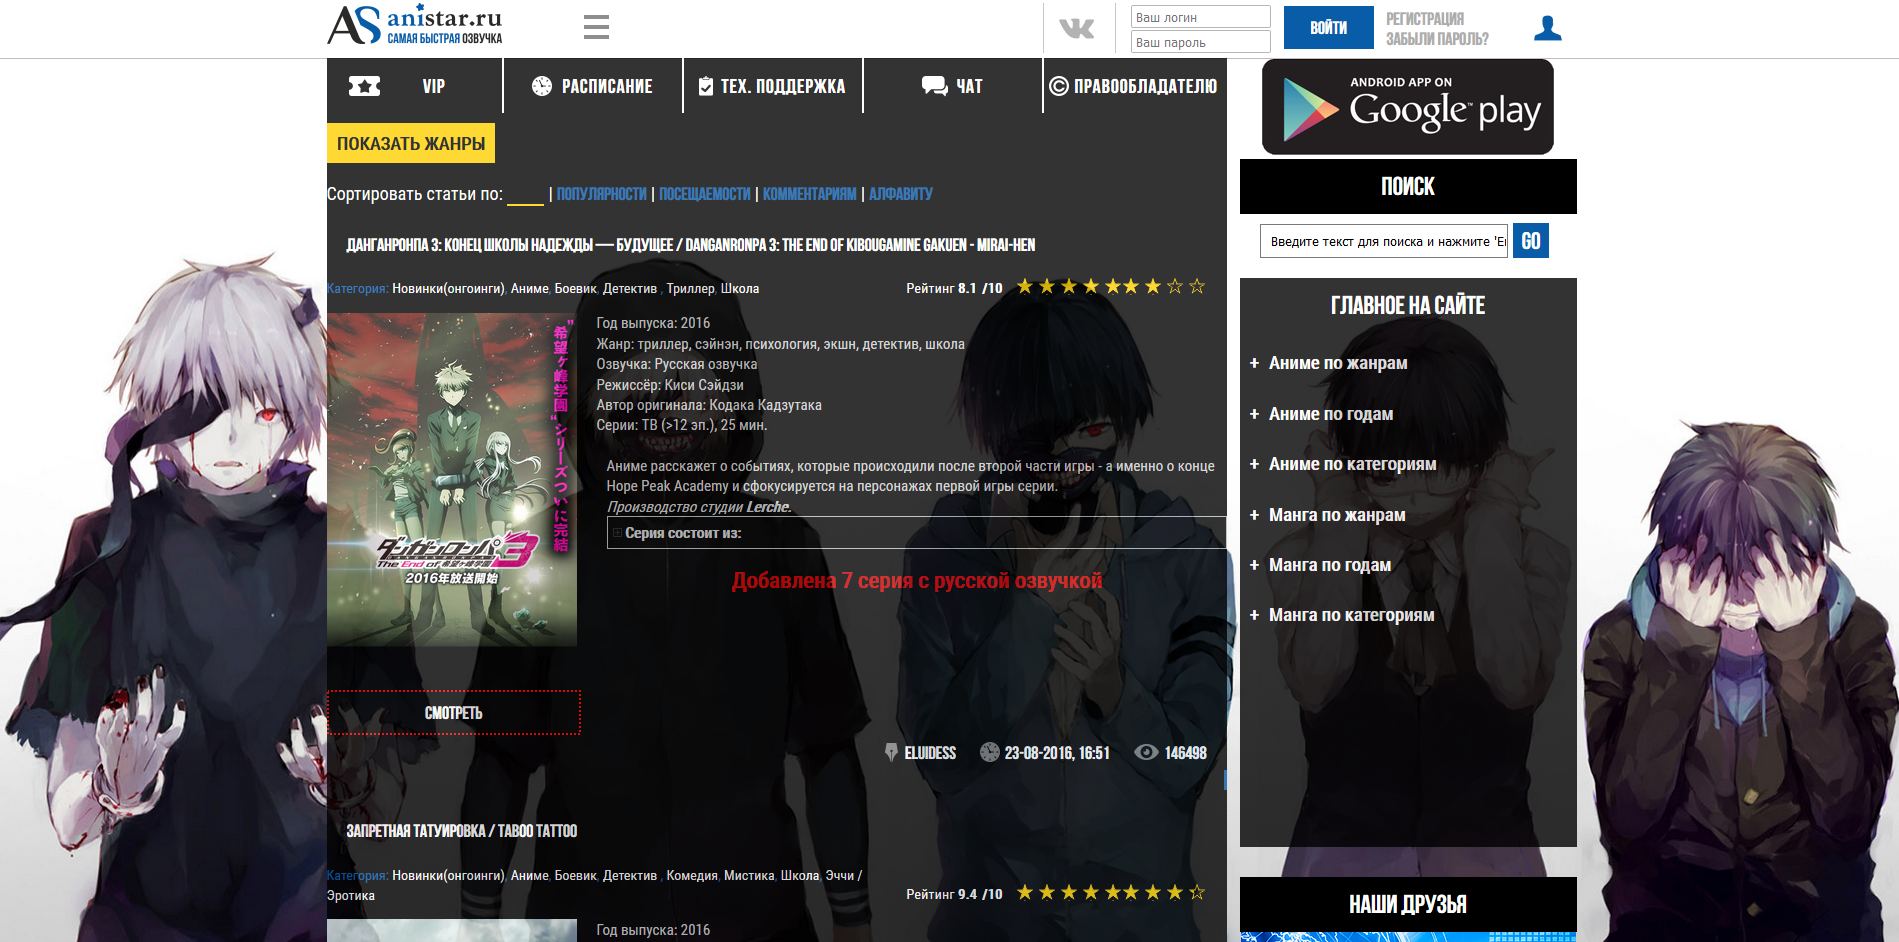Click the clock icon beside 23-08-2016 date
This screenshot has height=942, width=1899.
point(989,752)
